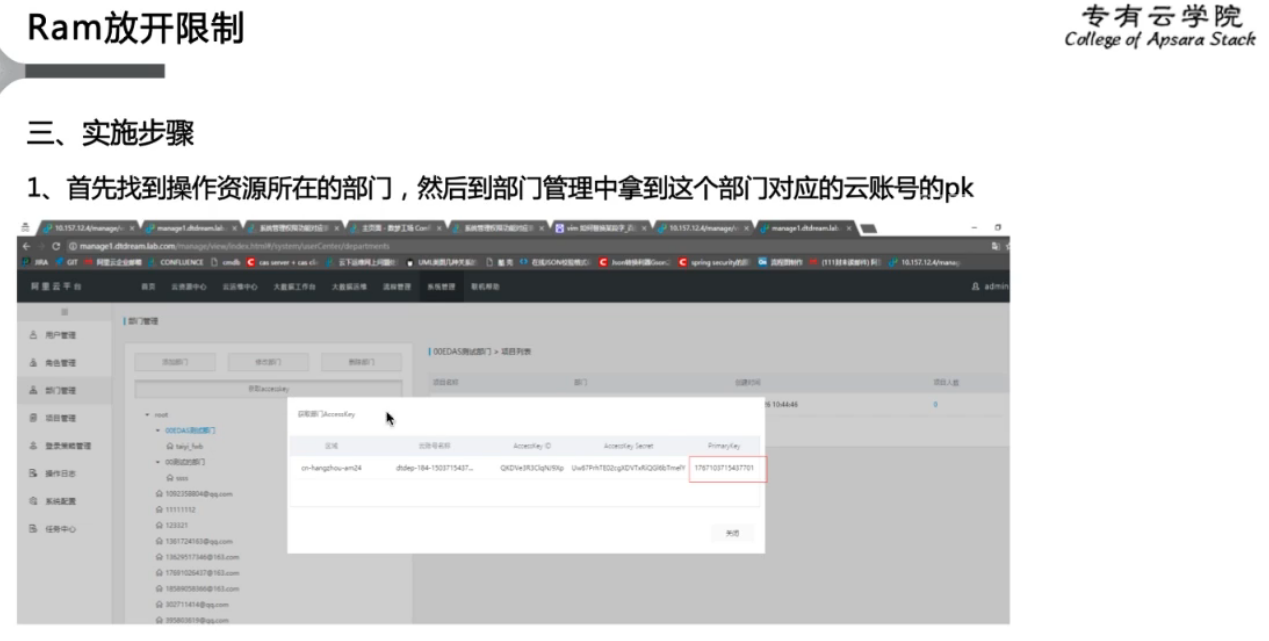Collapse the root tree node

click(147, 414)
